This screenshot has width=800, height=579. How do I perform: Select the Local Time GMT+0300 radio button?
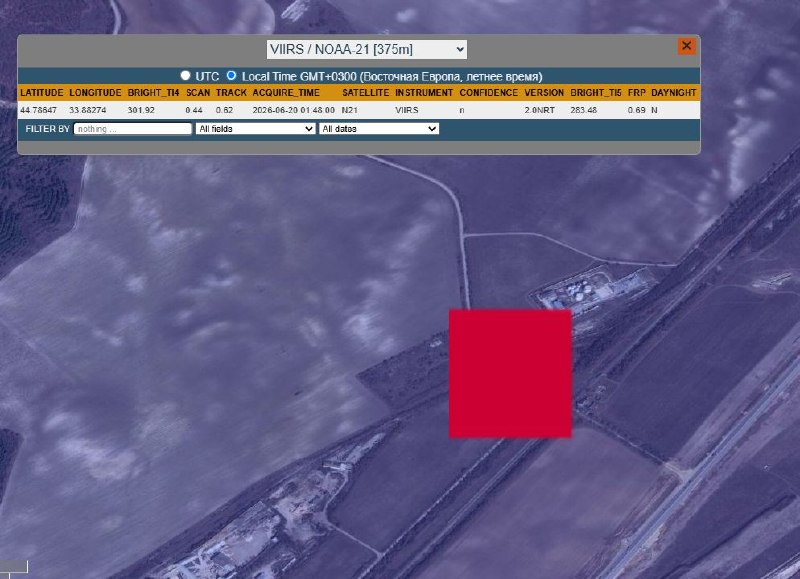click(x=231, y=75)
